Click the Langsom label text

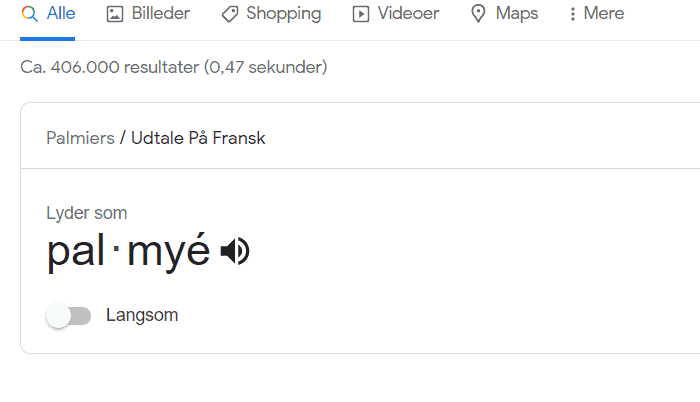(142, 315)
